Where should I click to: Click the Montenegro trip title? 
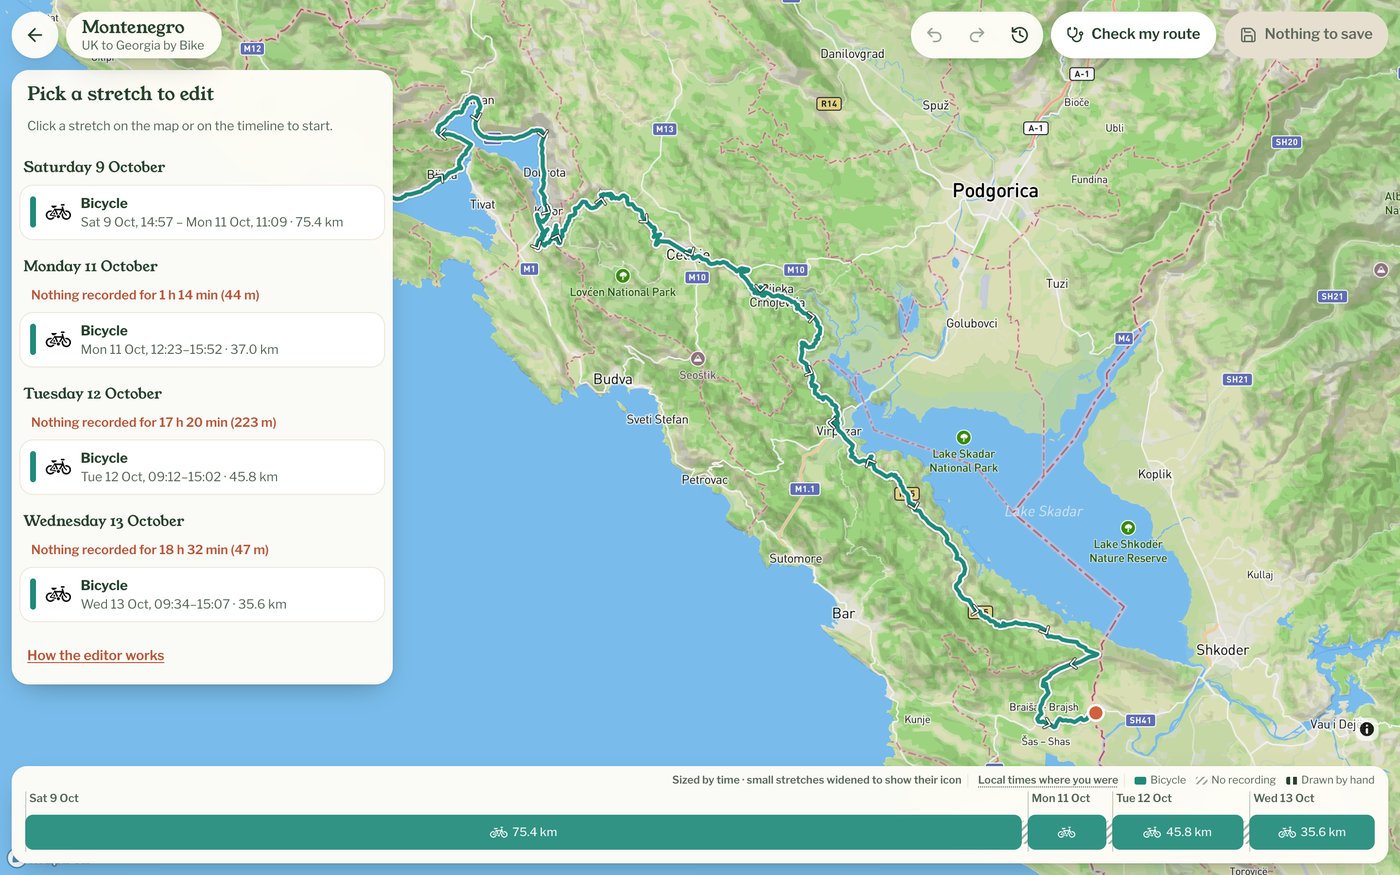coord(133,27)
